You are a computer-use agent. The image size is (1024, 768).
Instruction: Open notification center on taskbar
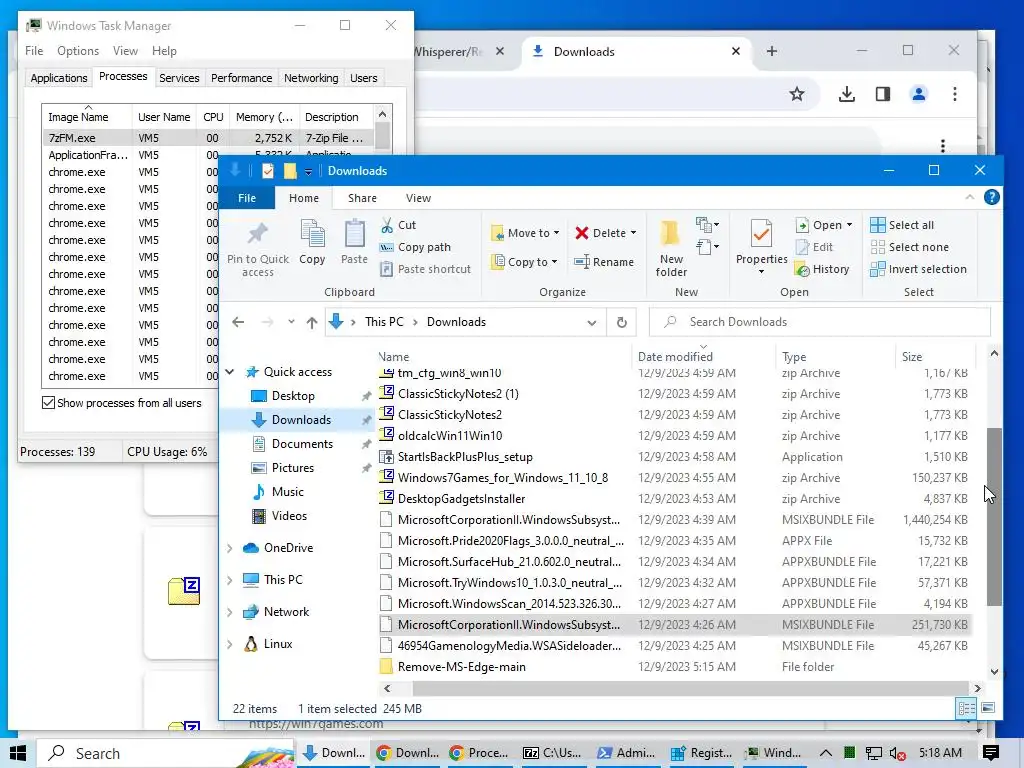pyautogui.click(x=990, y=753)
